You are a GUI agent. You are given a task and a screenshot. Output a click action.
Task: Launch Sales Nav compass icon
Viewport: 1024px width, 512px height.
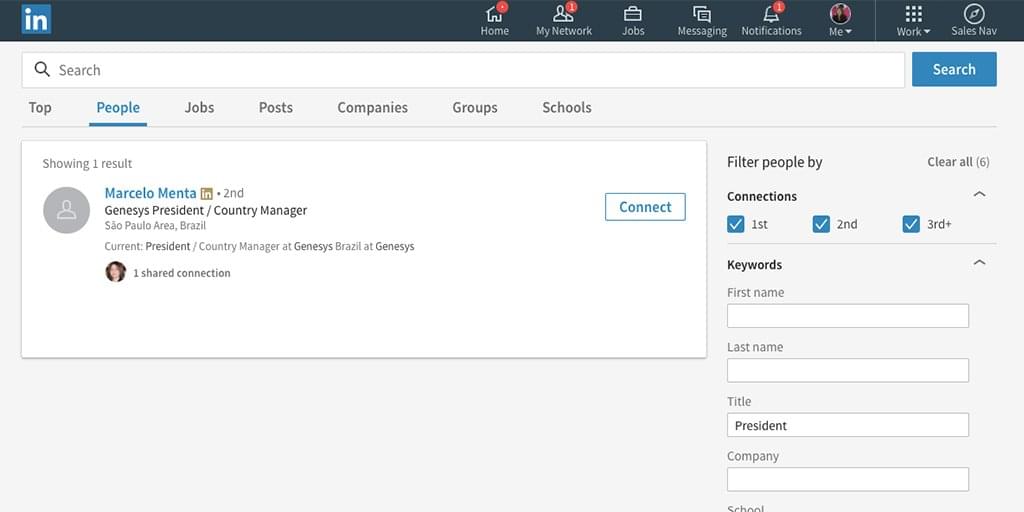(x=973, y=15)
